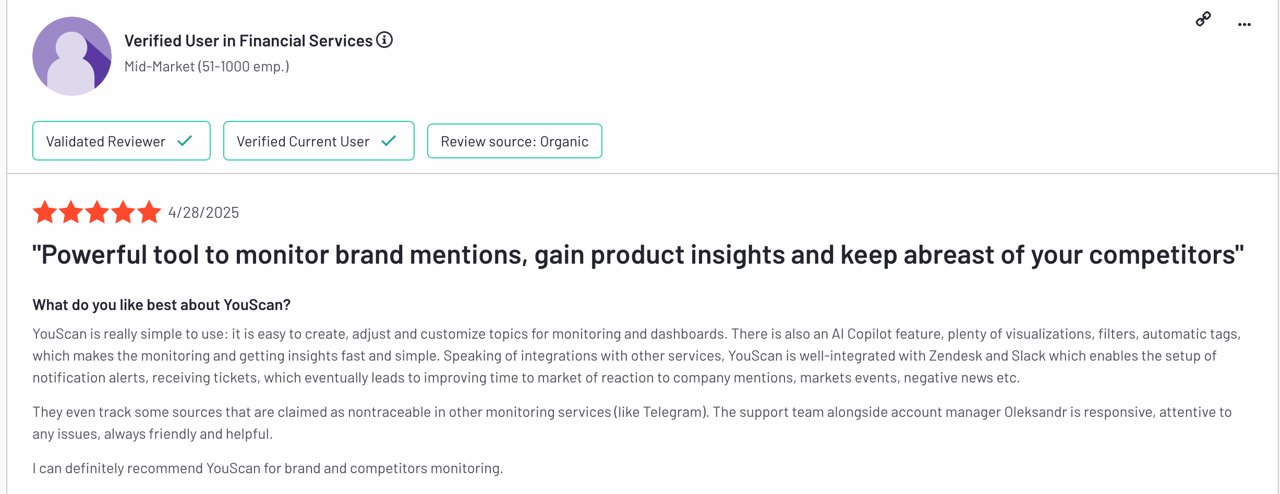This screenshot has height=494, width=1280.
Task: Click "Verified User in Financial Services" name
Action: pyautogui.click(x=248, y=41)
